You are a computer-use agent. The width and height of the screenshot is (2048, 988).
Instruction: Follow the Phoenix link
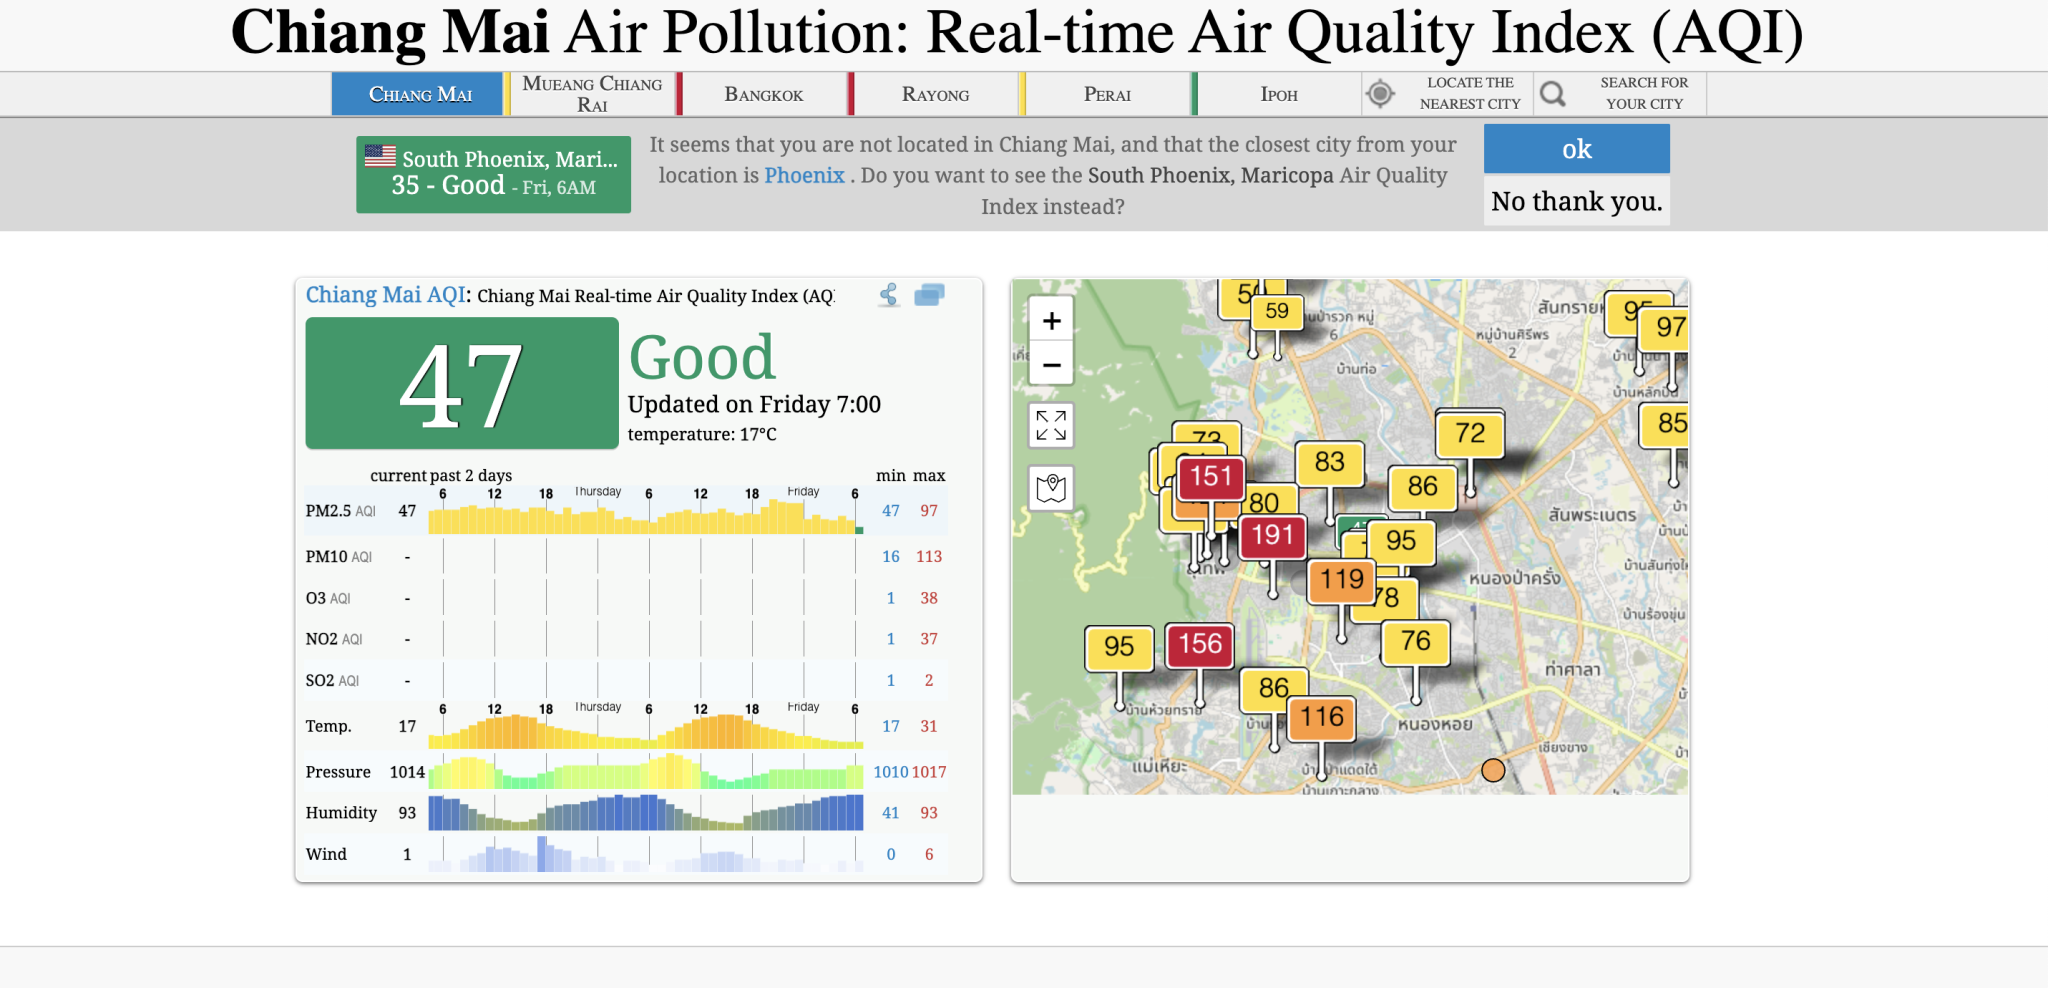804,175
